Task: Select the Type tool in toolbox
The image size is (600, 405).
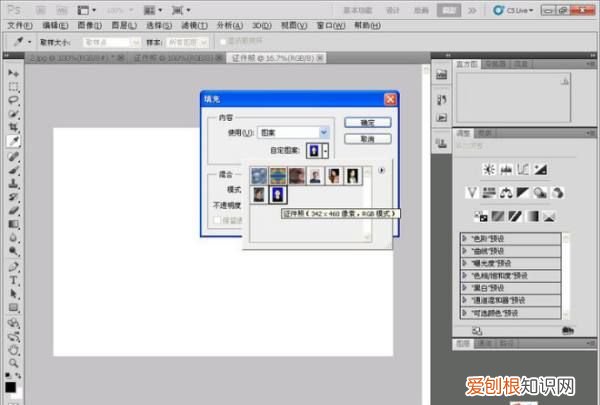Action: click(13, 281)
